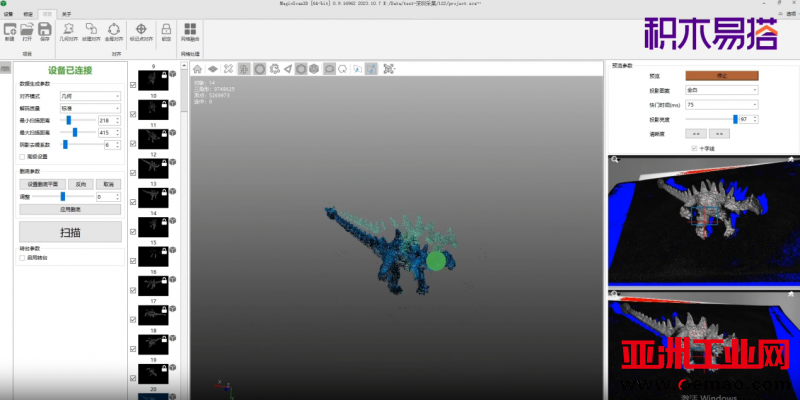This screenshot has height=400, width=800.
Task: Open the 对齐模式 alignment mode dropdown
Action: pyautogui.click(x=90, y=96)
